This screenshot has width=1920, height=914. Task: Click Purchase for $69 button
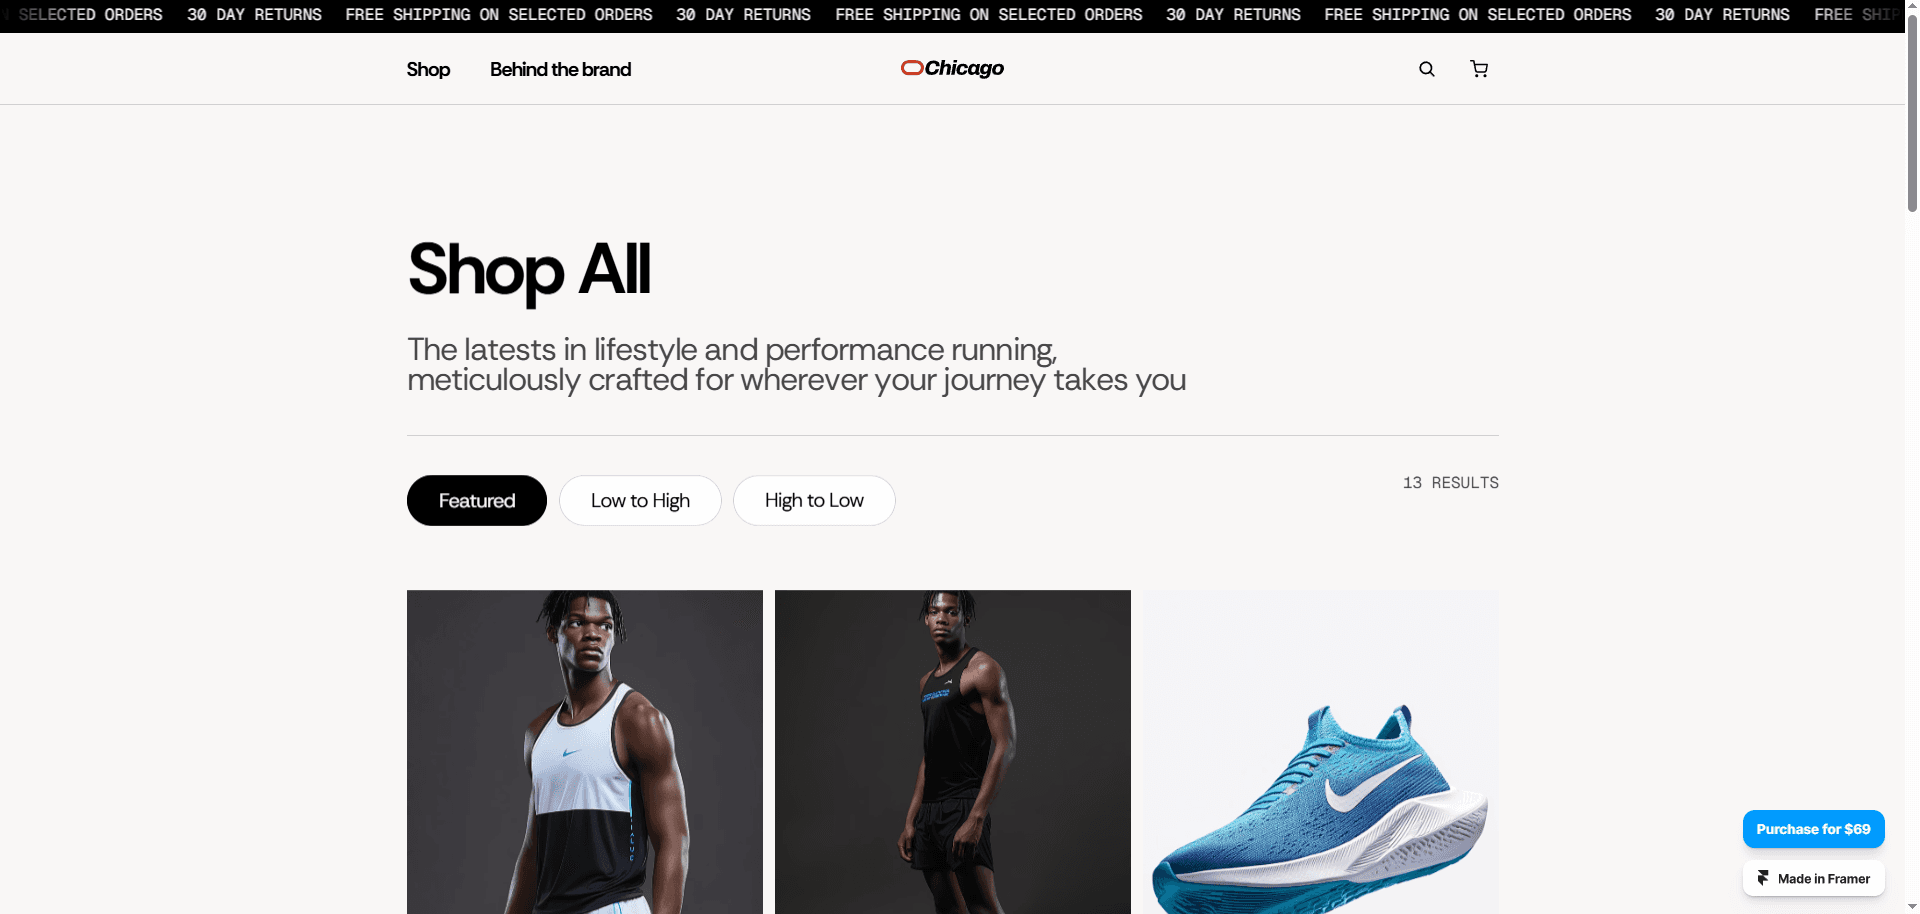[1813, 829]
